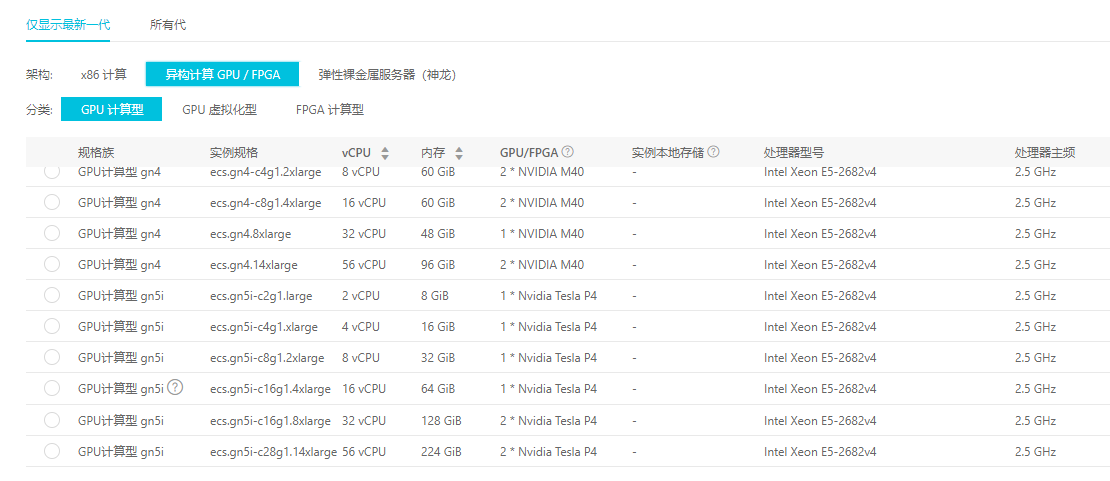The height and width of the screenshot is (481, 1110).
Task: Select FPGA 计算型 category
Action: pyautogui.click(x=330, y=109)
